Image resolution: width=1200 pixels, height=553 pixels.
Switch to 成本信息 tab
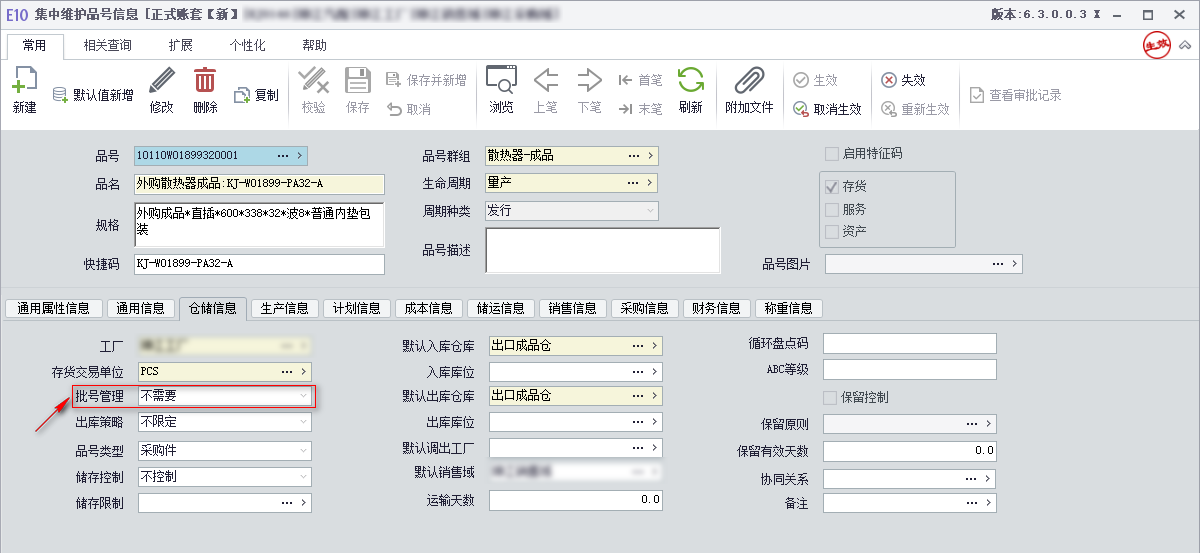429,309
